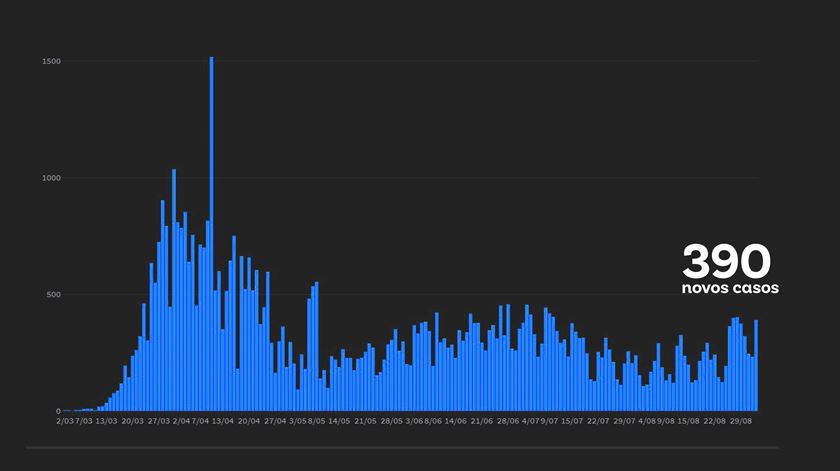Select the 29/08 date label
Image resolution: width=840 pixels, height=471 pixels.
tap(741, 422)
